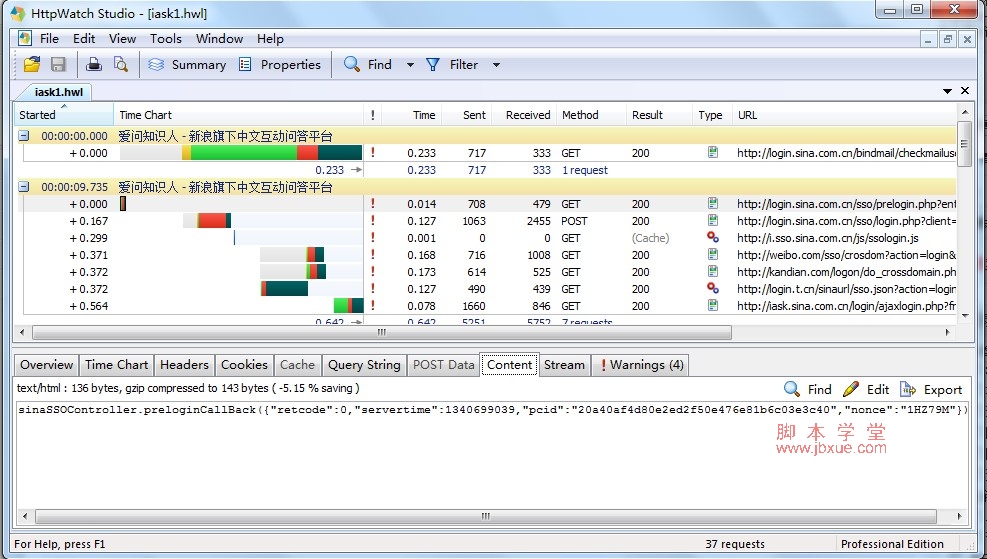Switch to the Content tab
Screen dimensions: 987x559
pyautogui.click(x=509, y=364)
